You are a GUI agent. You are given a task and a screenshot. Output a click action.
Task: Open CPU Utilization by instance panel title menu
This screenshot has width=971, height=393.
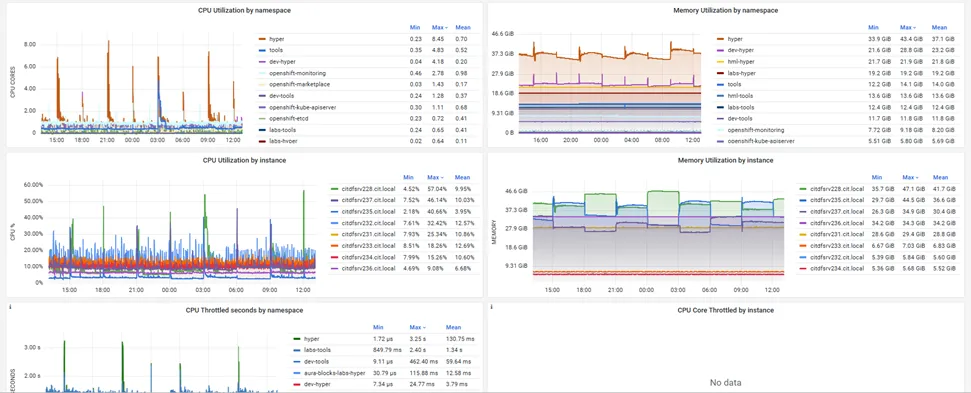(x=244, y=160)
